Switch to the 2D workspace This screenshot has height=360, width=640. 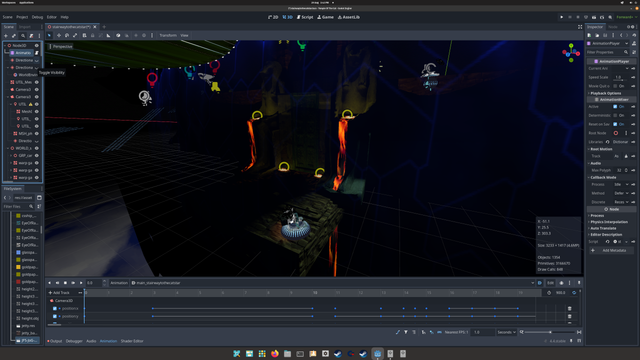click(x=273, y=17)
